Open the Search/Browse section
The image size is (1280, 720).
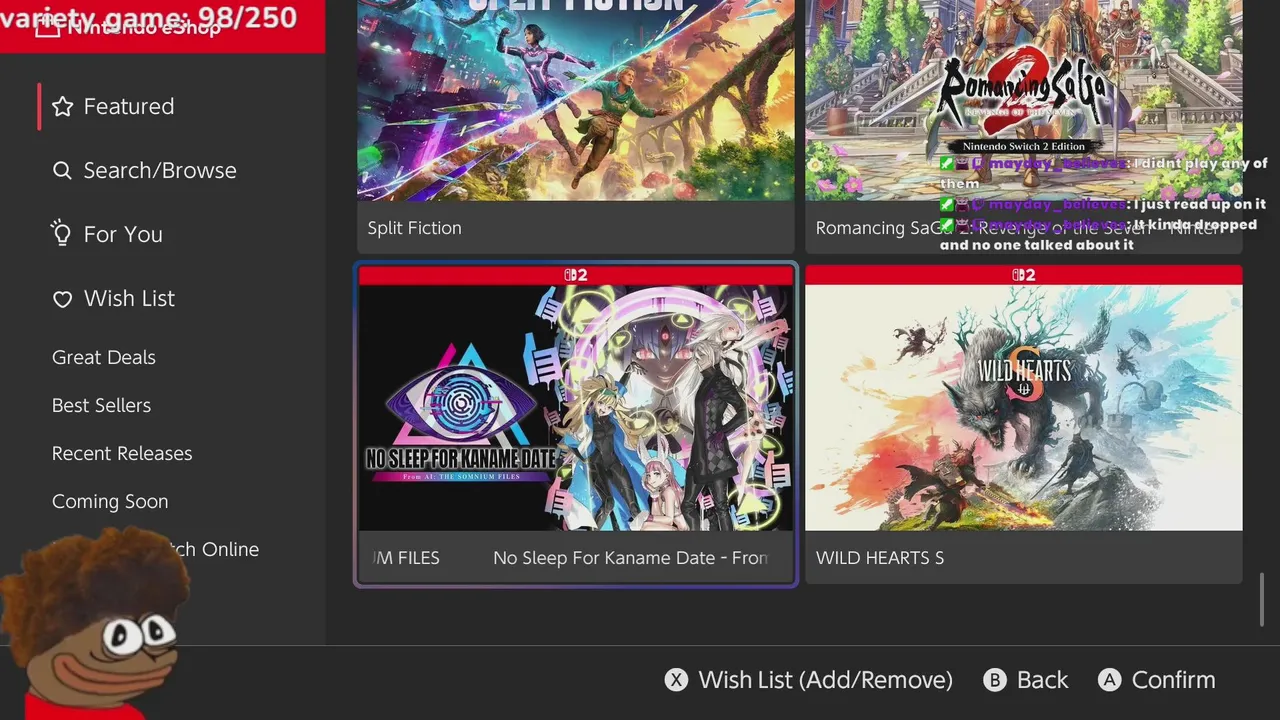pyautogui.click(x=160, y=171)
